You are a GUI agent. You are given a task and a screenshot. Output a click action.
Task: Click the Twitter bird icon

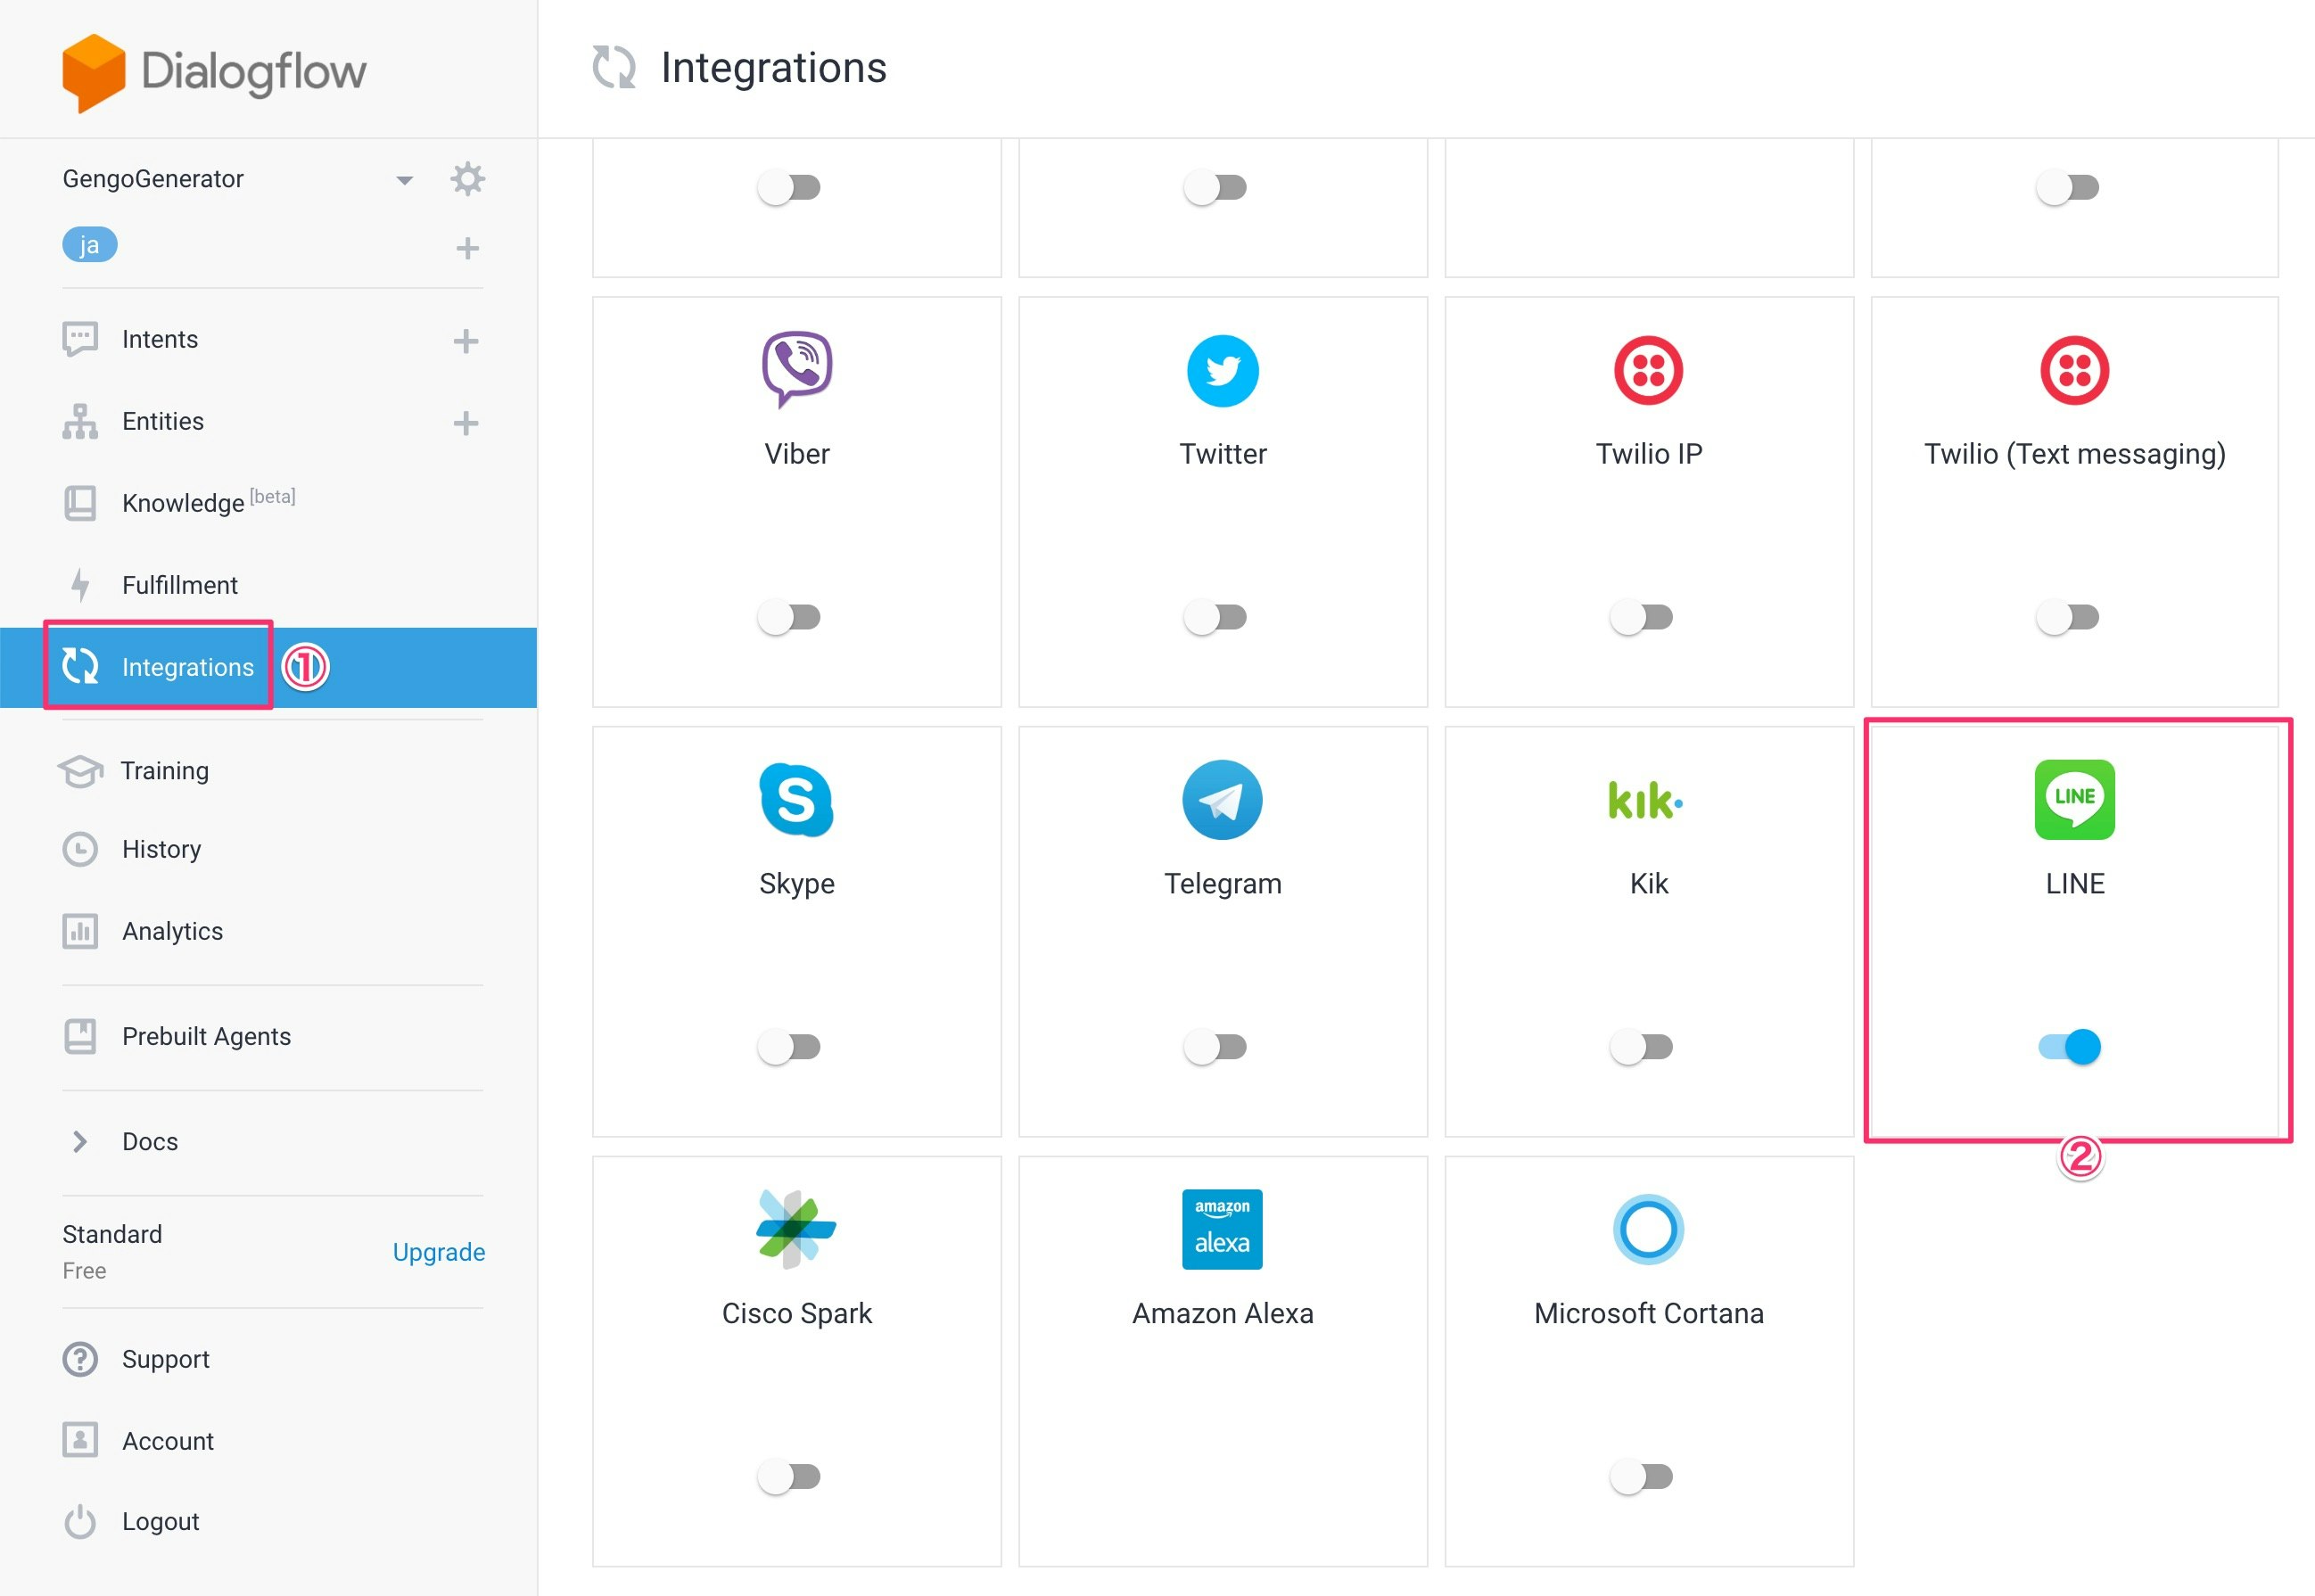[x=1222, y=371]
